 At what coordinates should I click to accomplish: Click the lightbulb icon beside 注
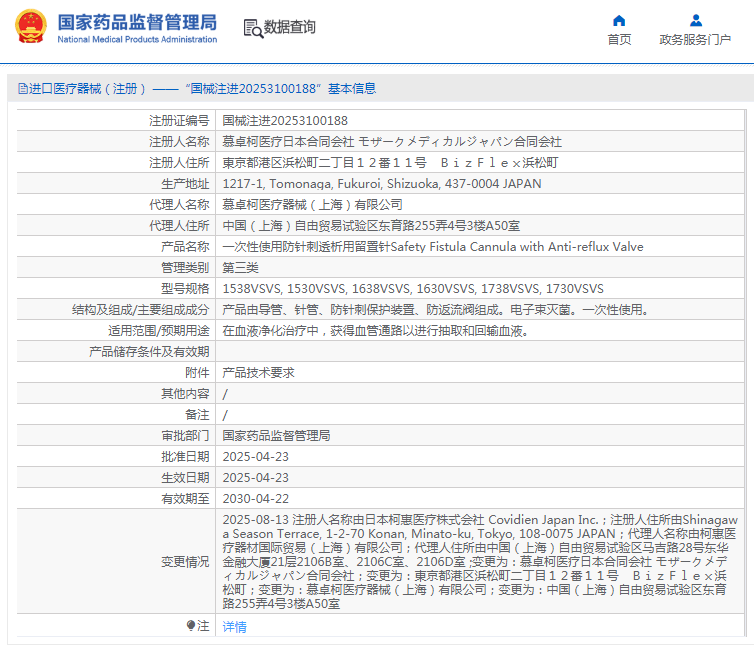point(191,626)
